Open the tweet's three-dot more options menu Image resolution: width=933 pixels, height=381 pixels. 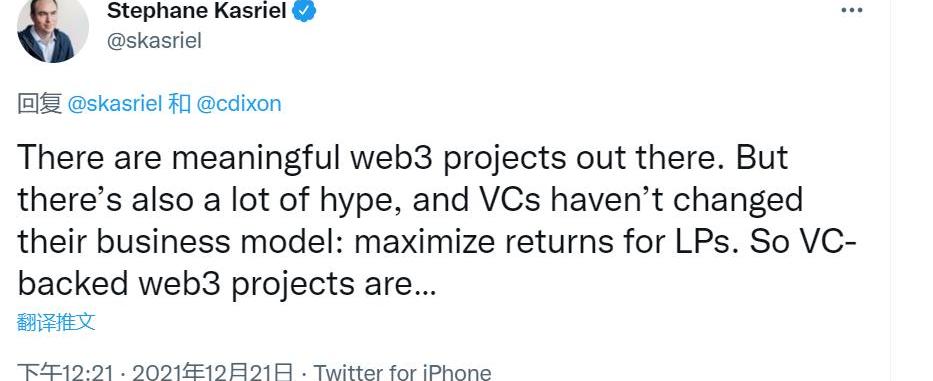[851, 10]
